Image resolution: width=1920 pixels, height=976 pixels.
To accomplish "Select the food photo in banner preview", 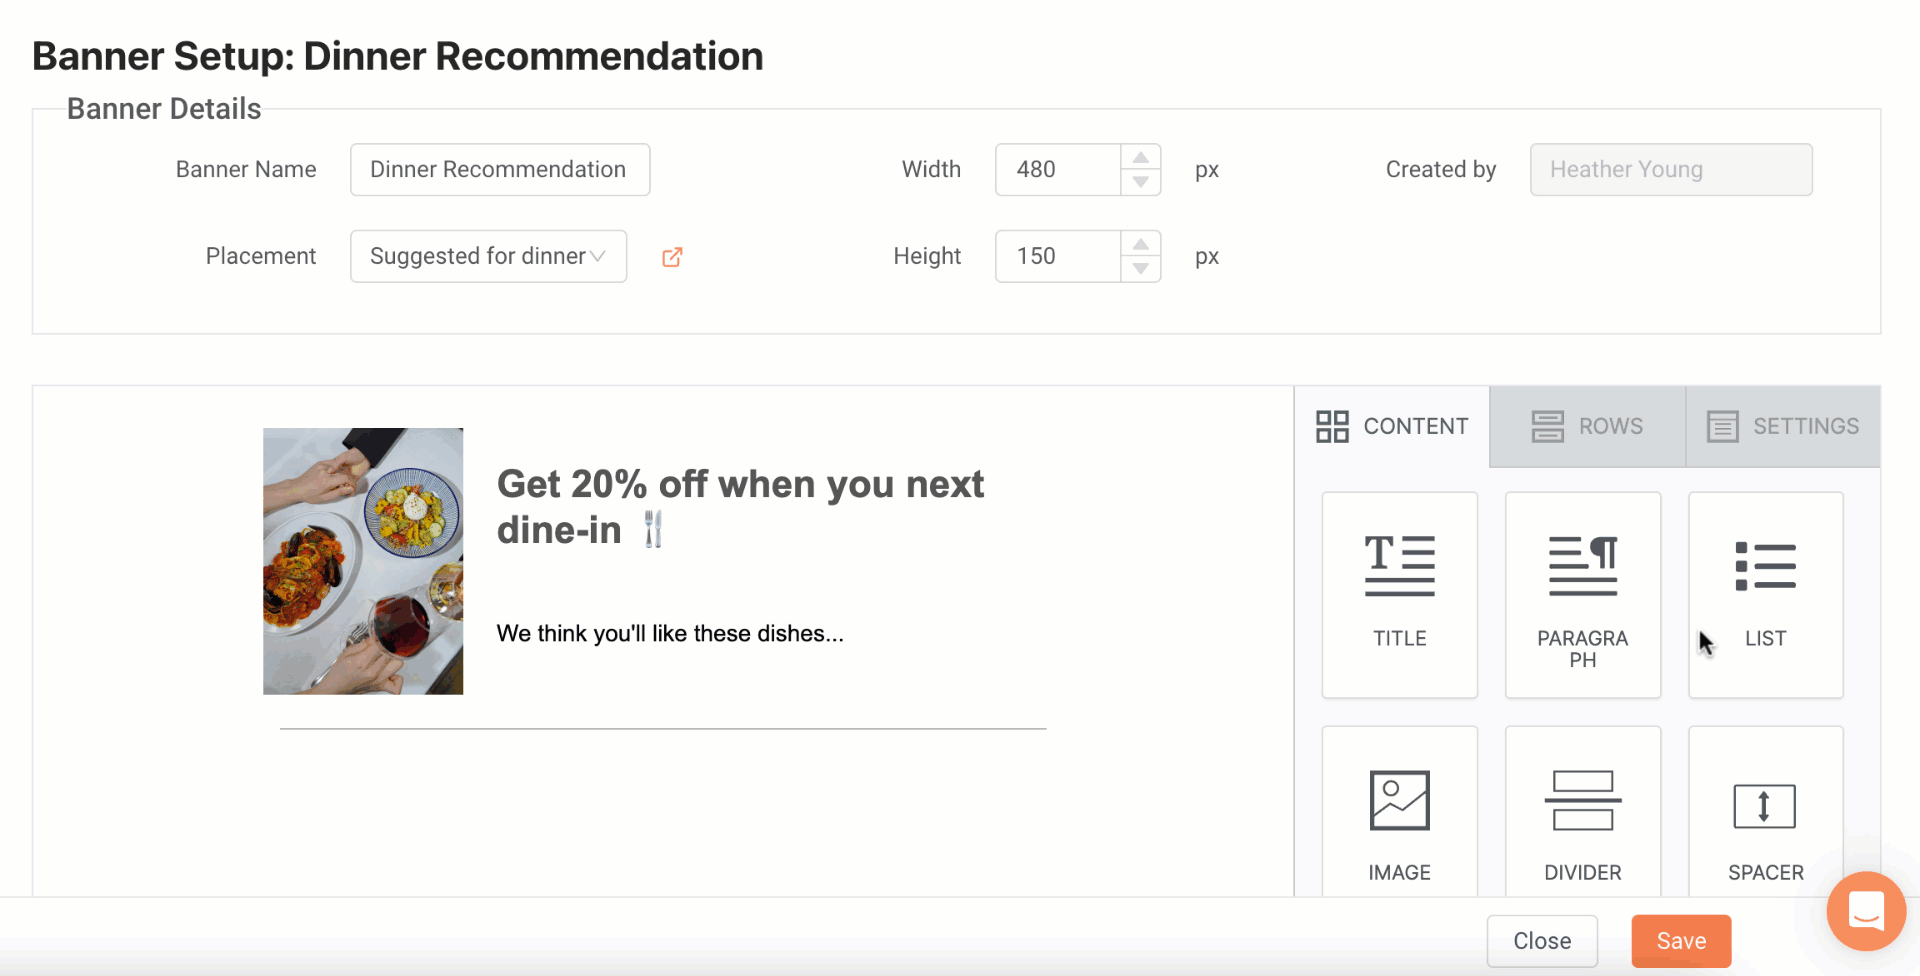I will [363, 561].
